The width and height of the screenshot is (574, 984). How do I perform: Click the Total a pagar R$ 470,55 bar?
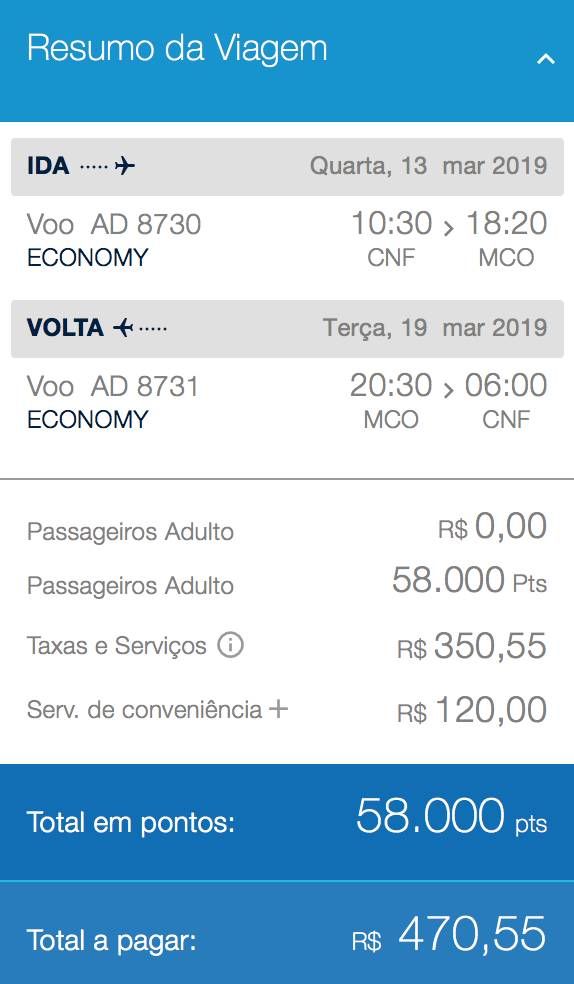(x=287, y=933)
